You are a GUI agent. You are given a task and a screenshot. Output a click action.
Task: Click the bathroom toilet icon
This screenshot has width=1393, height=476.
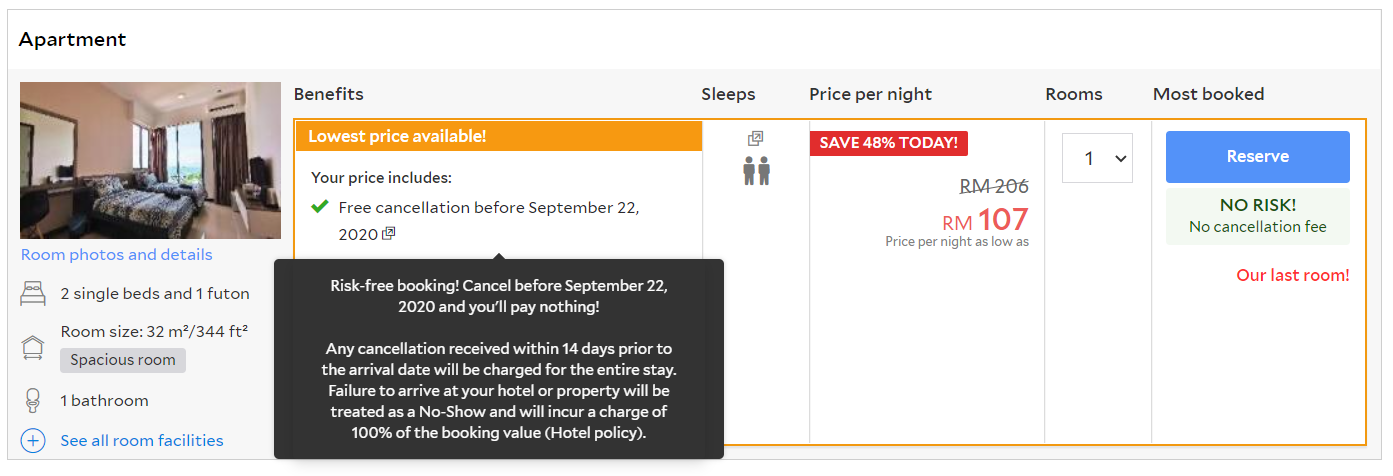[33, 401]
